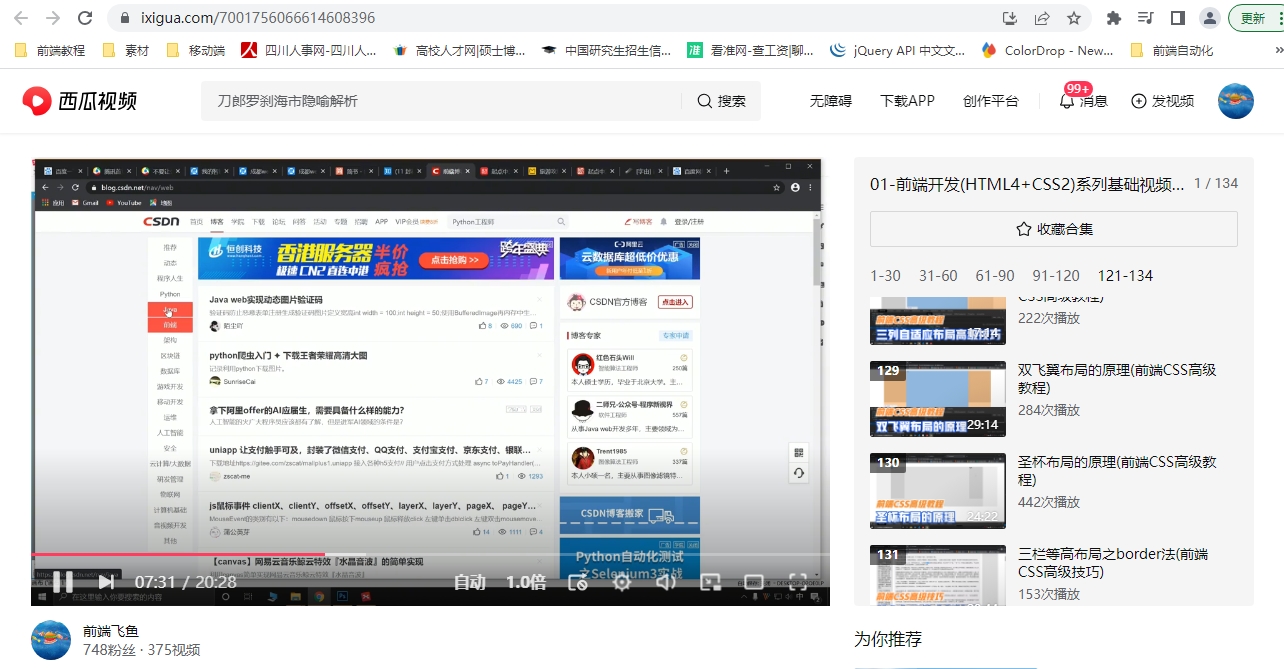Skip to the next video in player
The image size is (1284, 669).
106,581
